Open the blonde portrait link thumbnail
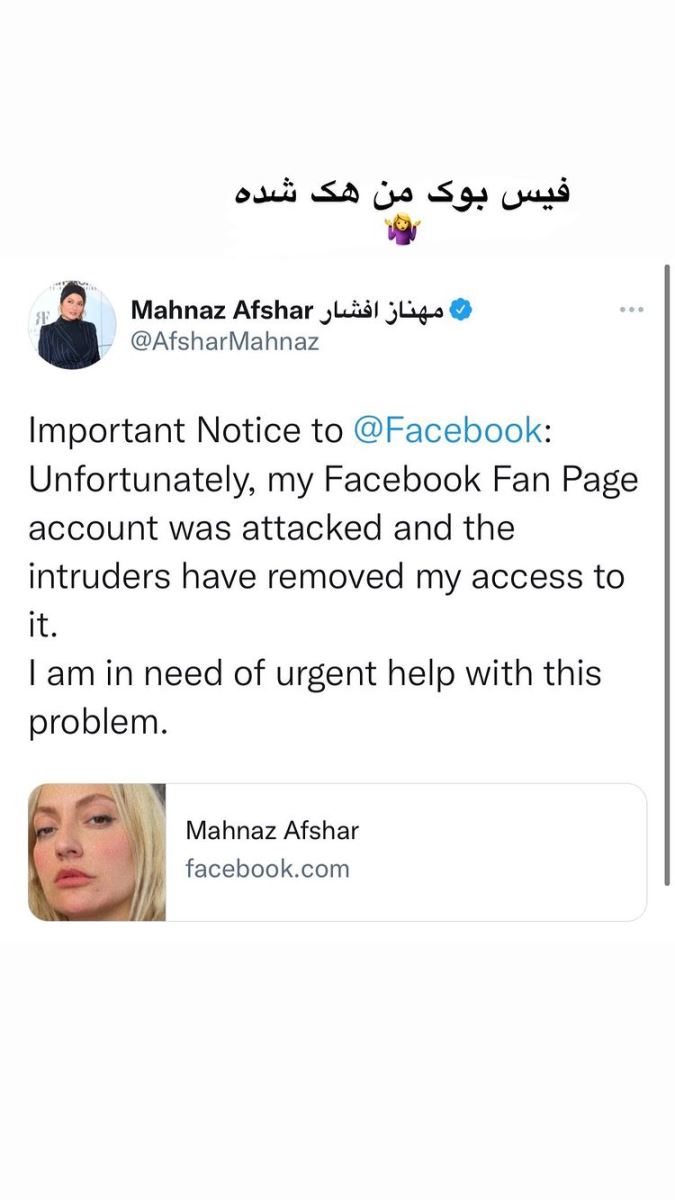Viewport: 675px width, 1200px height. coord(97,852)
